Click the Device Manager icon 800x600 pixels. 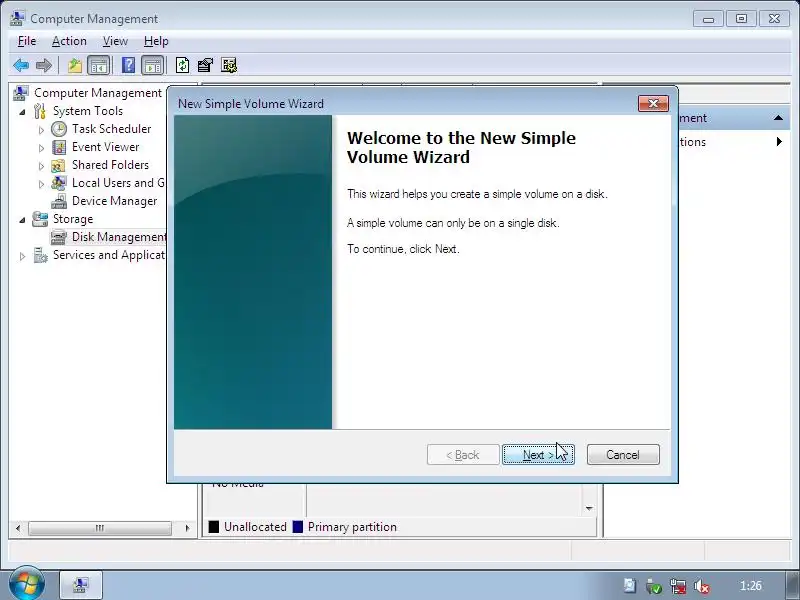click(59, 201)
